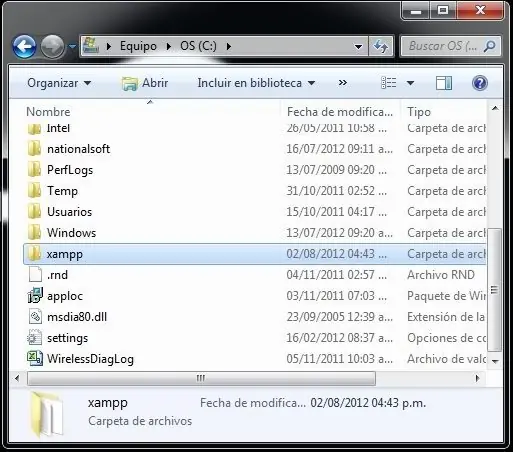Select the PerfLogs folder icon
The image size is (513, 452).
[34, 169]
